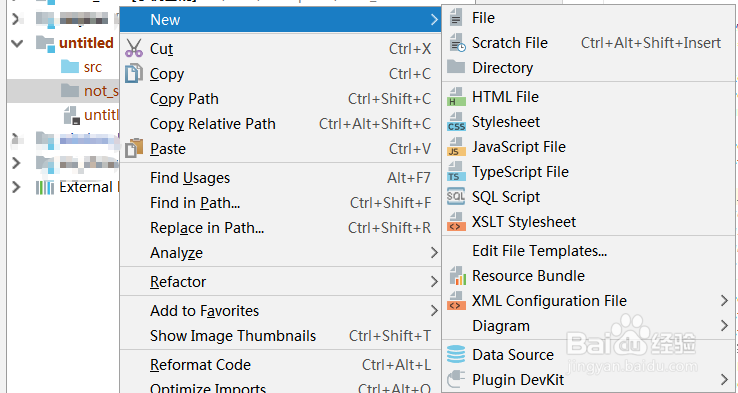The image size is (738, 393).
Task: Click the Data Source database icon
Action: click(x=456, y=354)
